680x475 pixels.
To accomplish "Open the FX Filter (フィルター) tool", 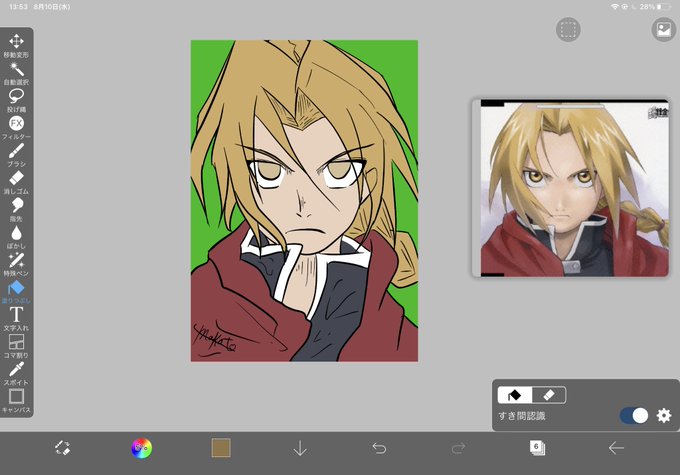I will 16,128.
